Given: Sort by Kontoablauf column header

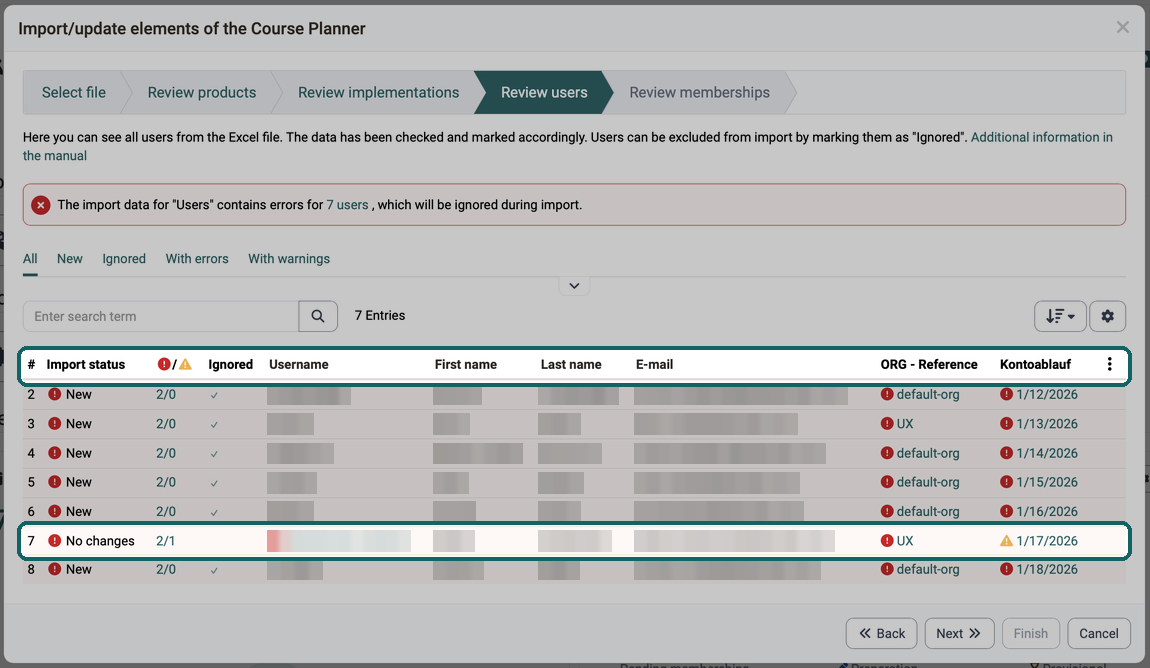Looking at the screenshot, I should [x=1035, y=364].
